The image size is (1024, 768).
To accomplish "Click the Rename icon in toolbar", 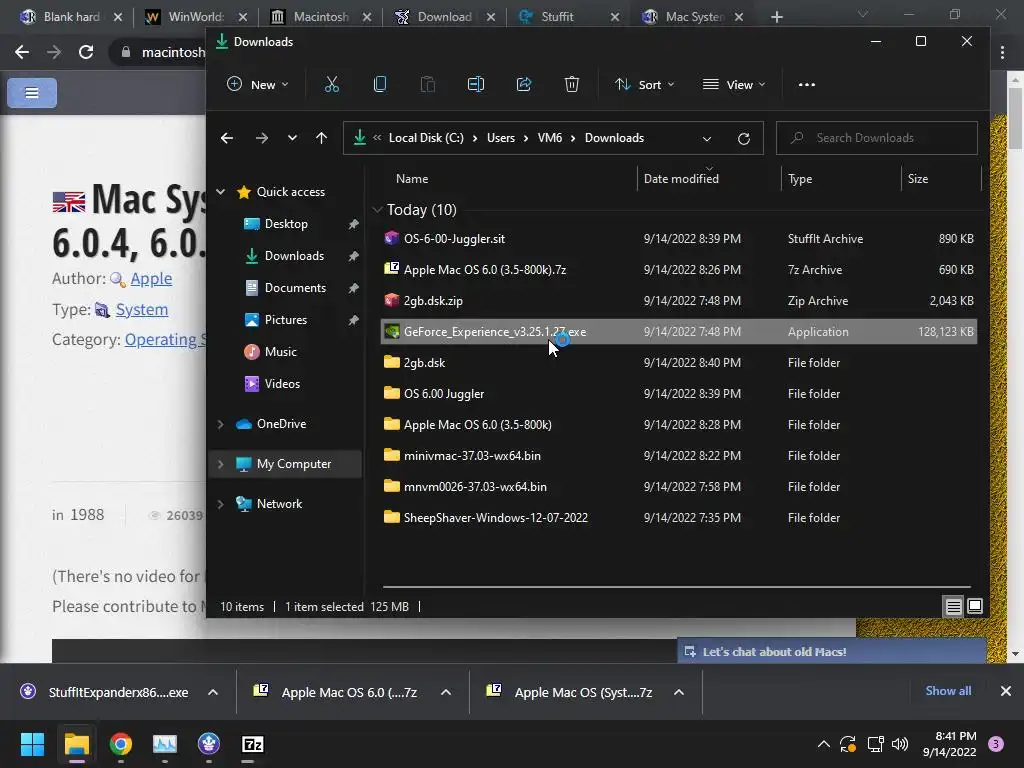I will click(x=476, y=84).
